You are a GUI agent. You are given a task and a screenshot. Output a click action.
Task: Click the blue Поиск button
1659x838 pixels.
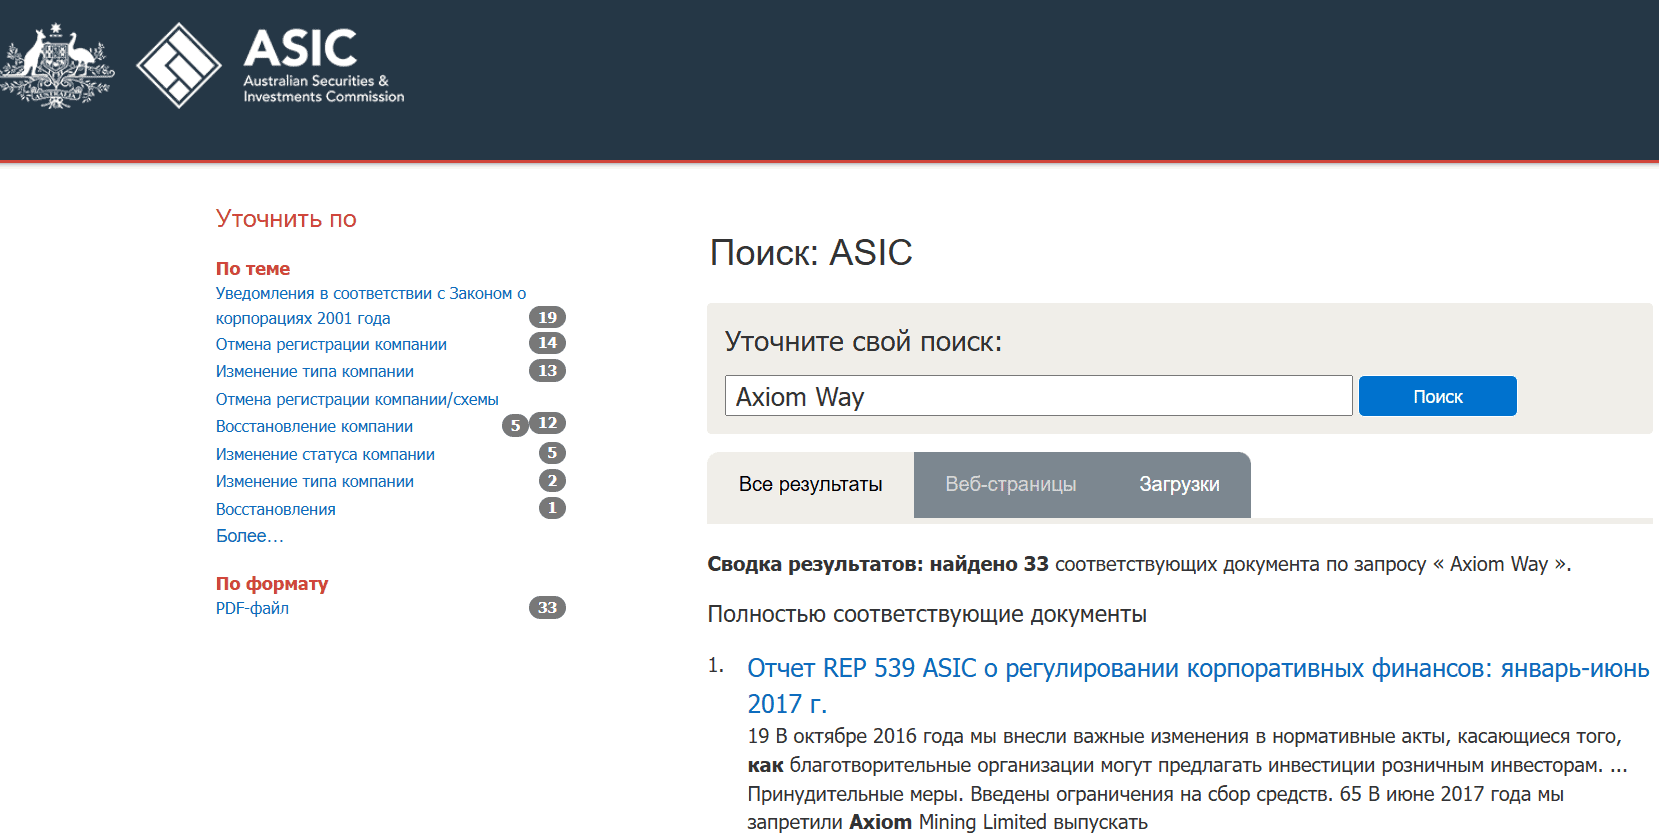pyautogui.click(x=1437, y=396)
